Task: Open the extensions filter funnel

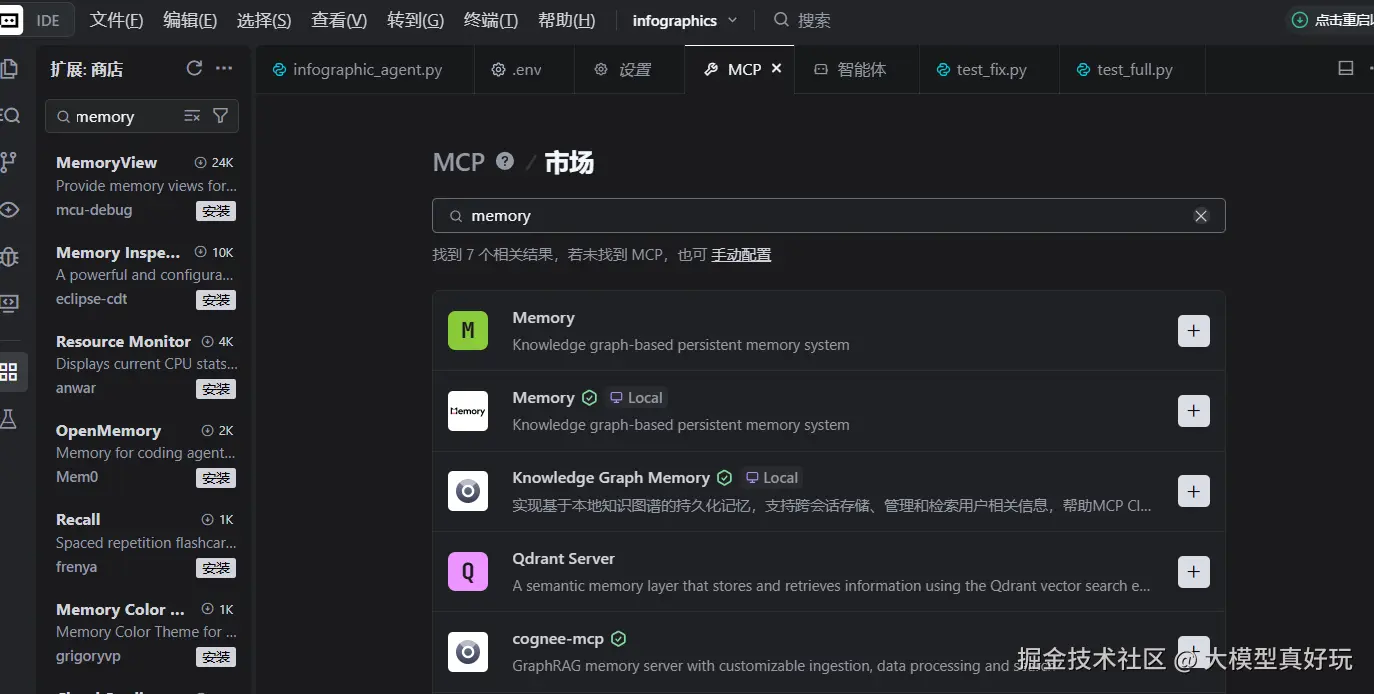Action: pos(221,116)
